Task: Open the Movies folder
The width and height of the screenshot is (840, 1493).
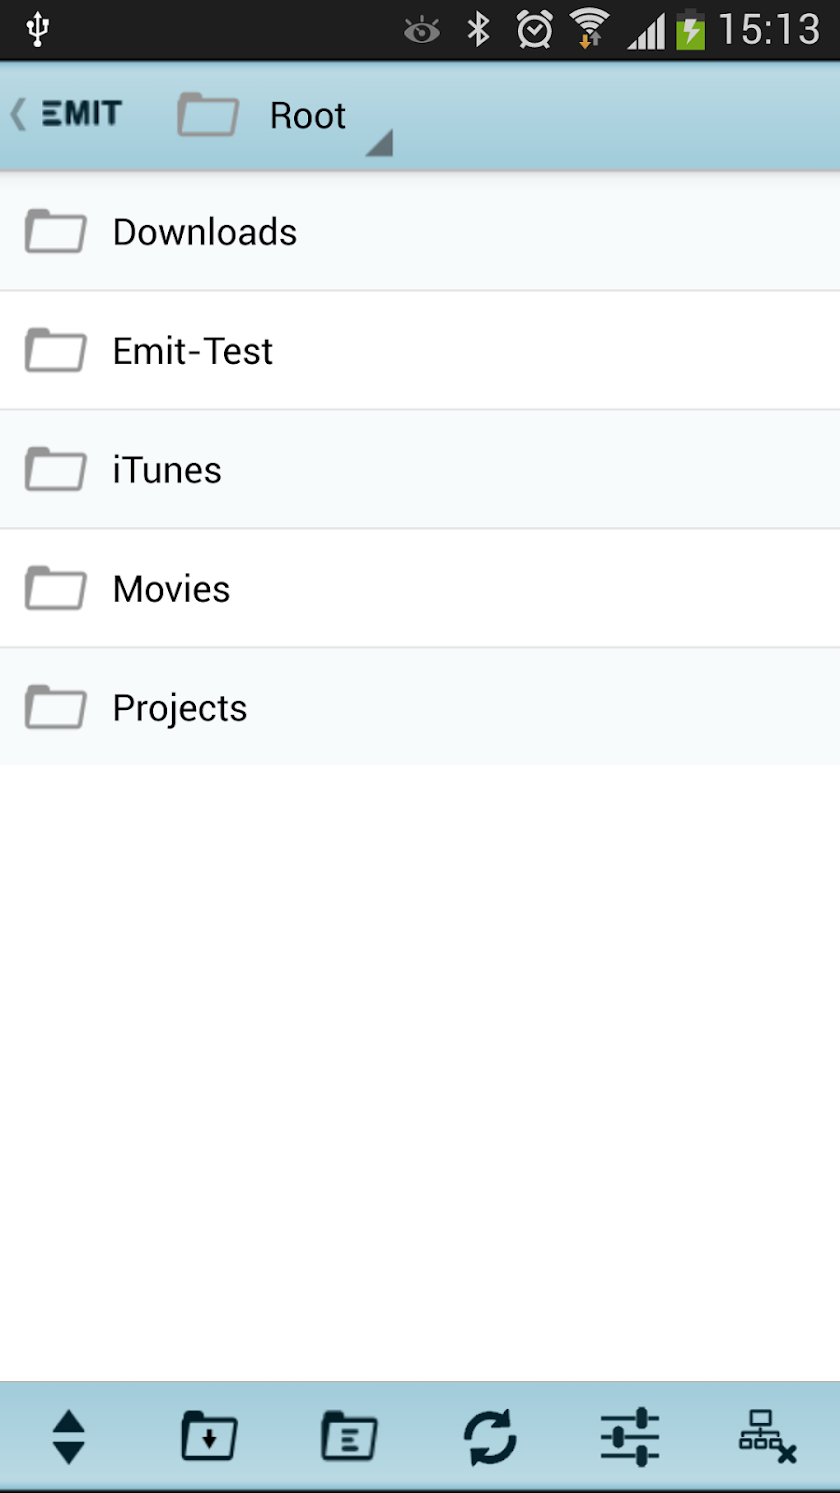Action: point(171,589)
